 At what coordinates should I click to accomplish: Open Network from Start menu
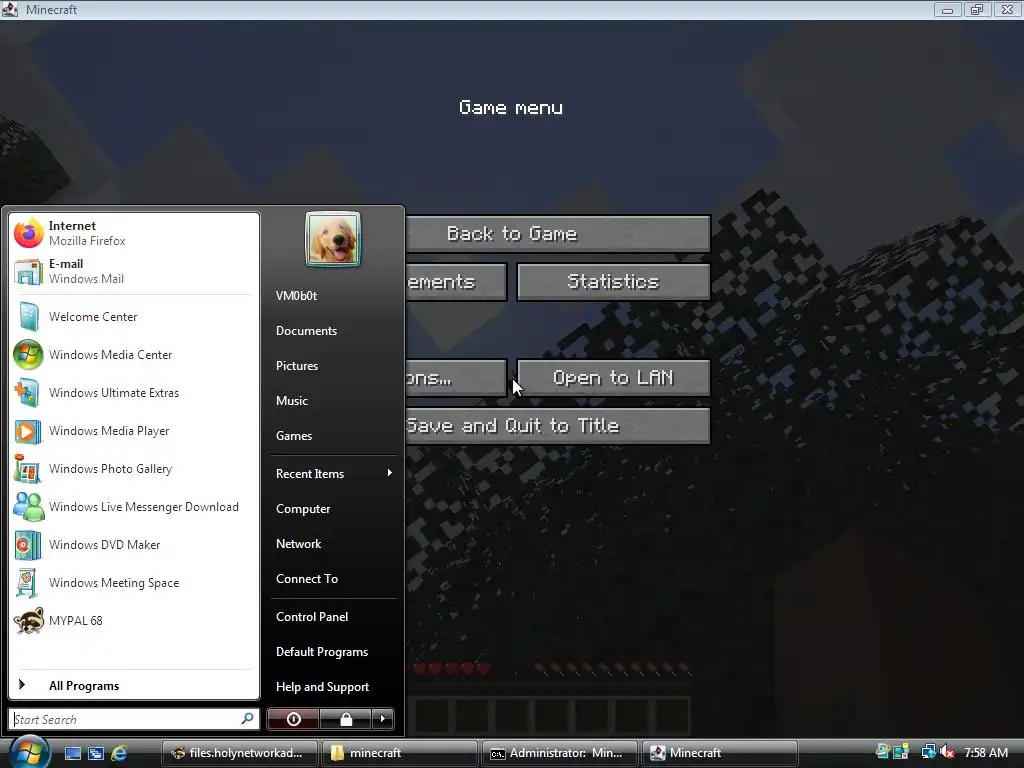pos(332,543)
